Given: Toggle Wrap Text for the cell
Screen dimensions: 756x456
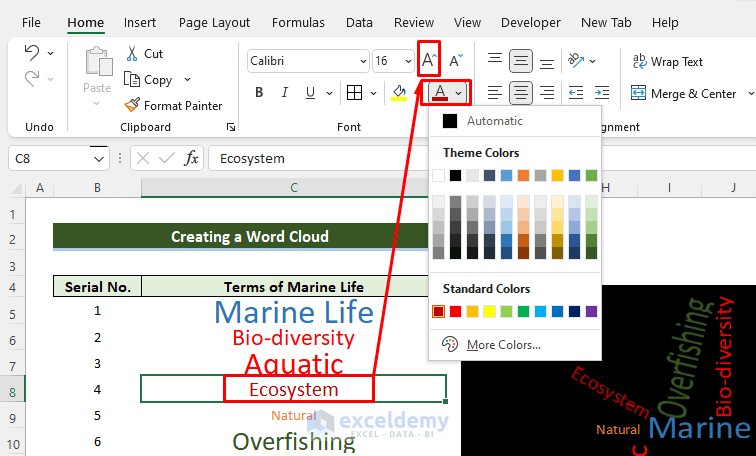Looking at the screenshot, I should (x=668, y=62).
